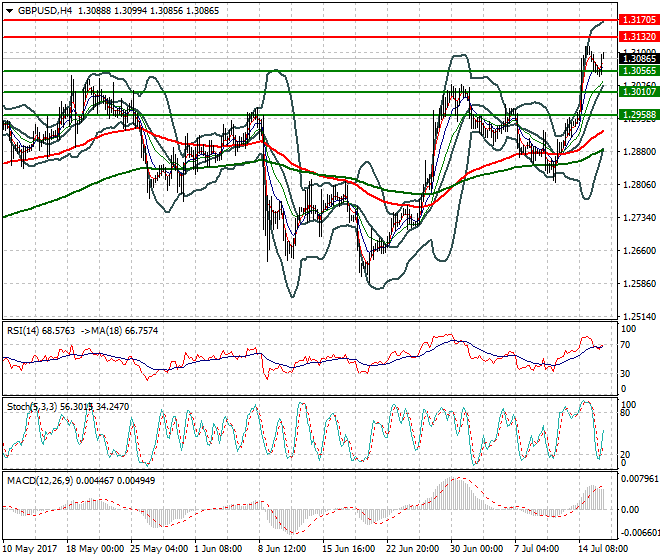Click the 1.27340 price axis value

point(639,218)
